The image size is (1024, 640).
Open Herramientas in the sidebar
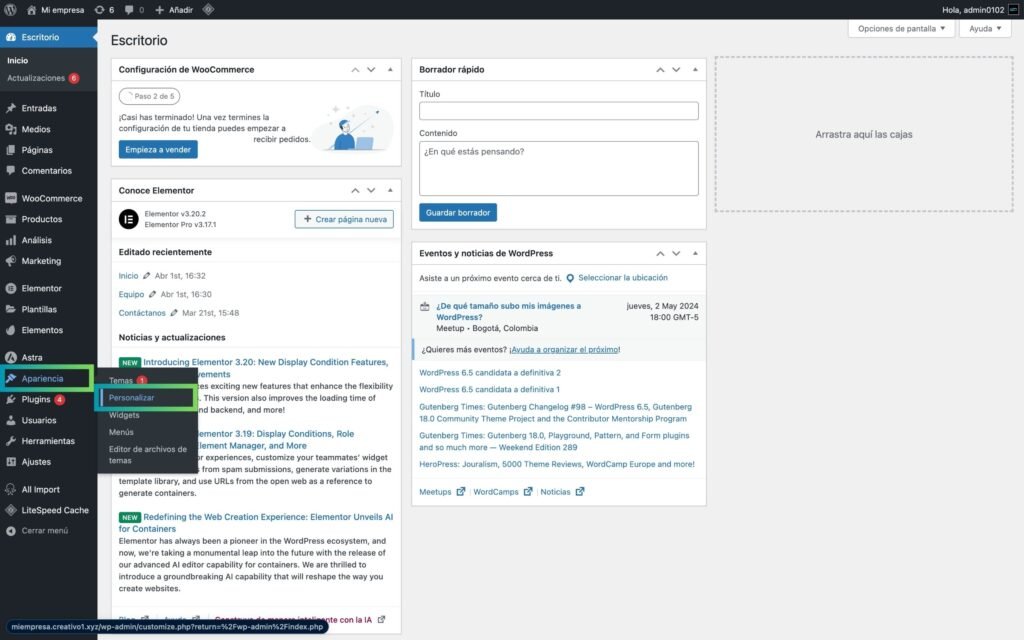click(x=48, y=441)
